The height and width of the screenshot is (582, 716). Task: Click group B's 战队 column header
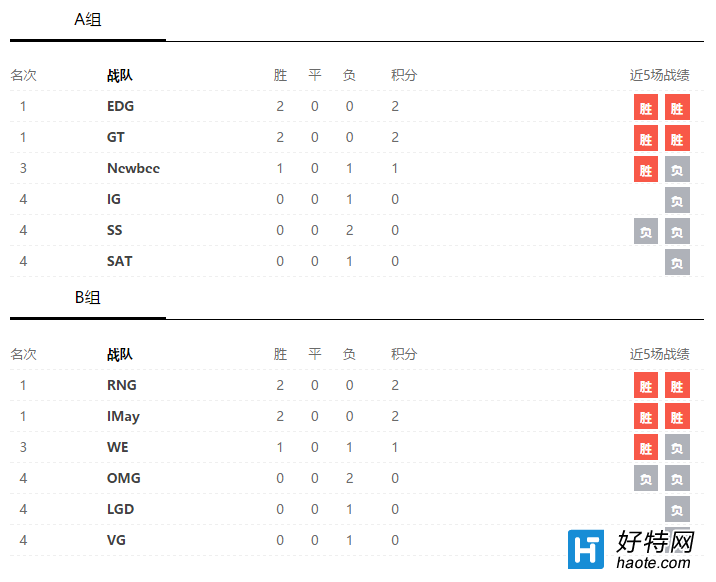(x=120, y=354)
